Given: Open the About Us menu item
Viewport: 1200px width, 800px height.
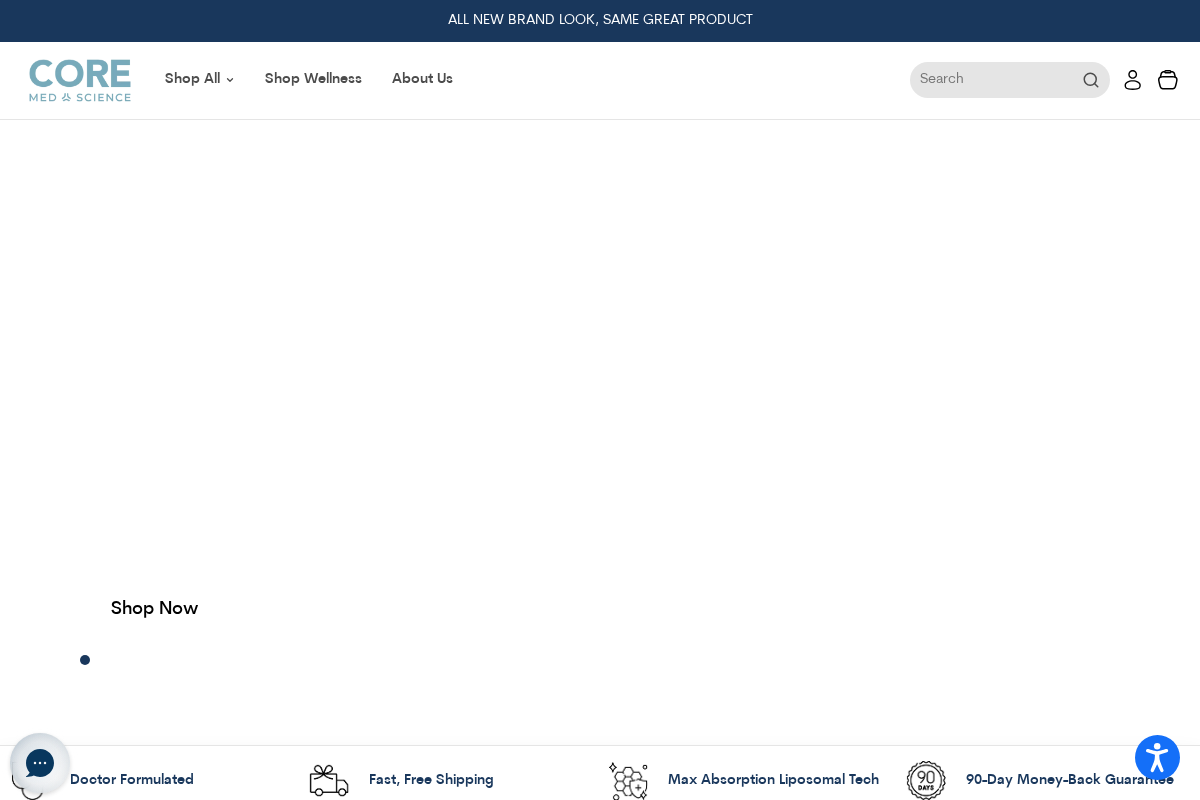Looking at the screenshot, I should point(422,80).
